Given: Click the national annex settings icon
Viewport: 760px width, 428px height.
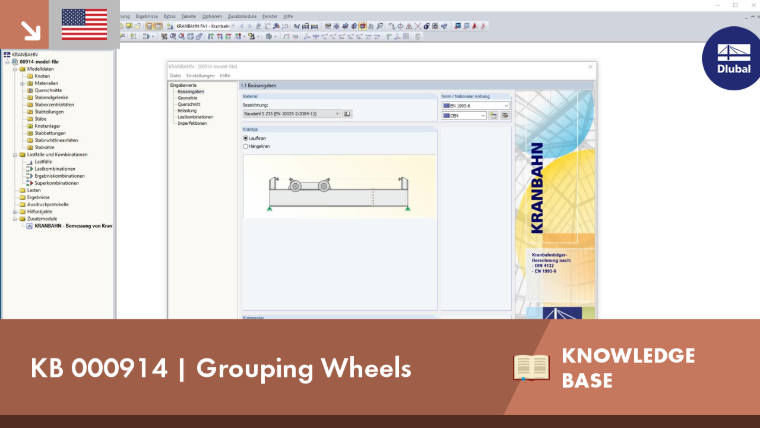Looking at the screenshot, I should pos(505,115).
